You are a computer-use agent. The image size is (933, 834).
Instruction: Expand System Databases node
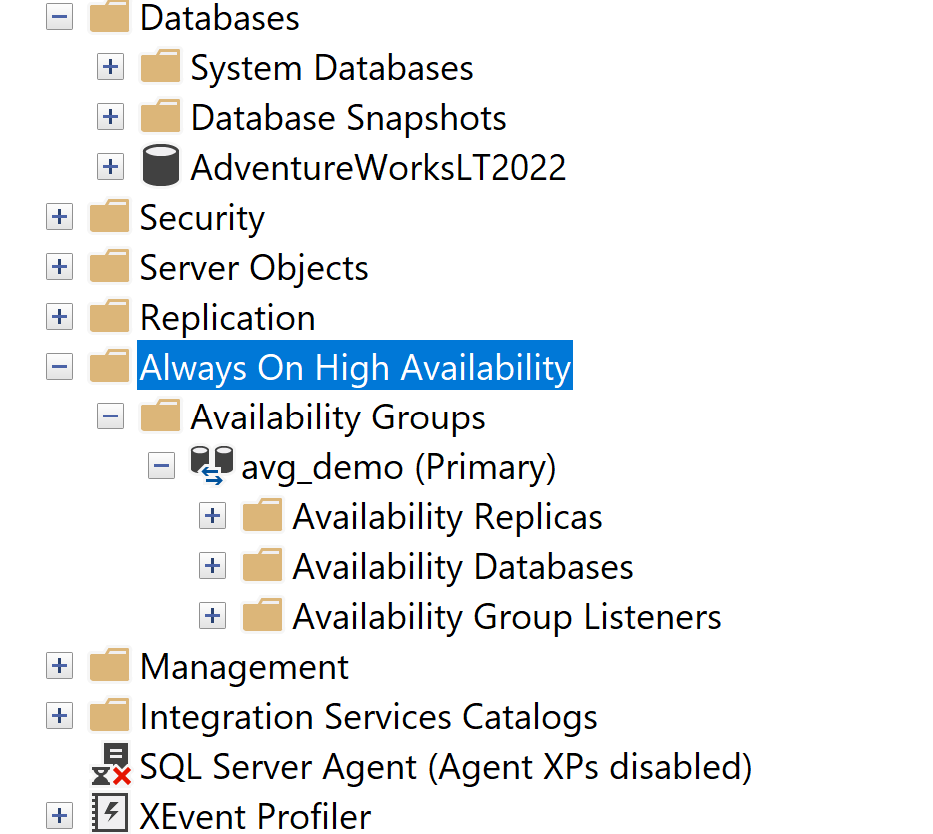pyautogui.click(x=111, y=67)
